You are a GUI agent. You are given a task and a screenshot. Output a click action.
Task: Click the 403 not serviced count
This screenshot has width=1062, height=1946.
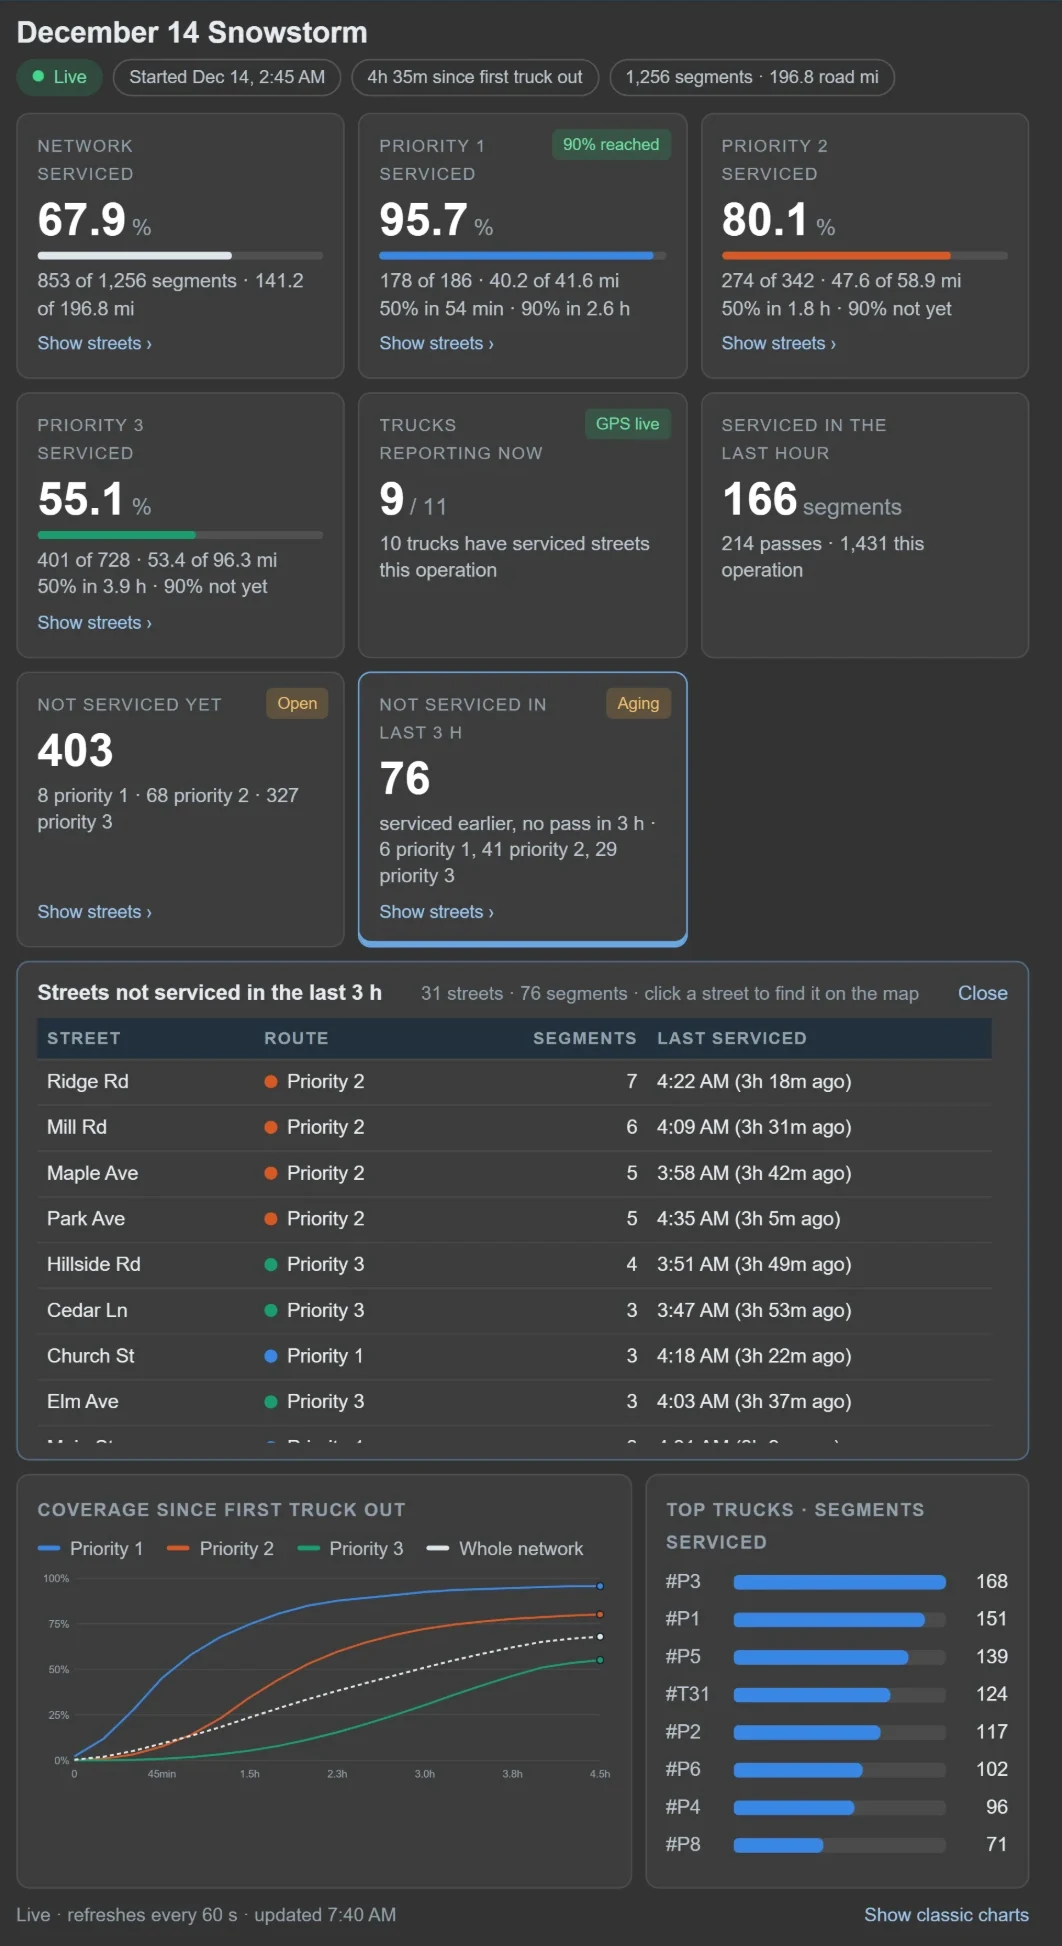[76, 751]
